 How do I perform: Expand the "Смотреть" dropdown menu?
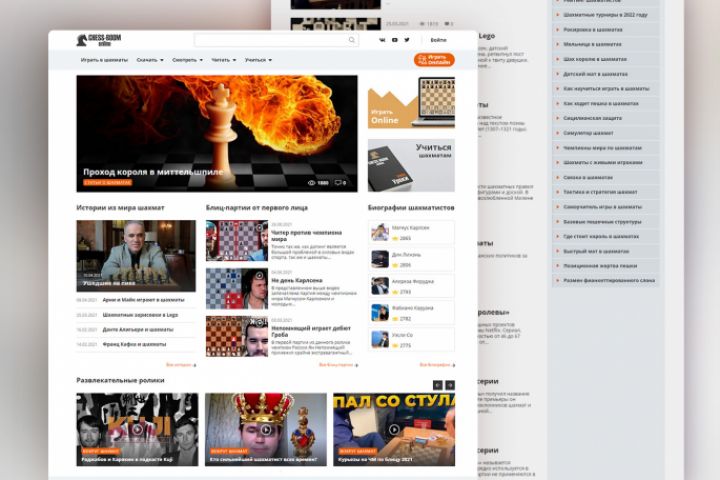click(x=187, y=60)
